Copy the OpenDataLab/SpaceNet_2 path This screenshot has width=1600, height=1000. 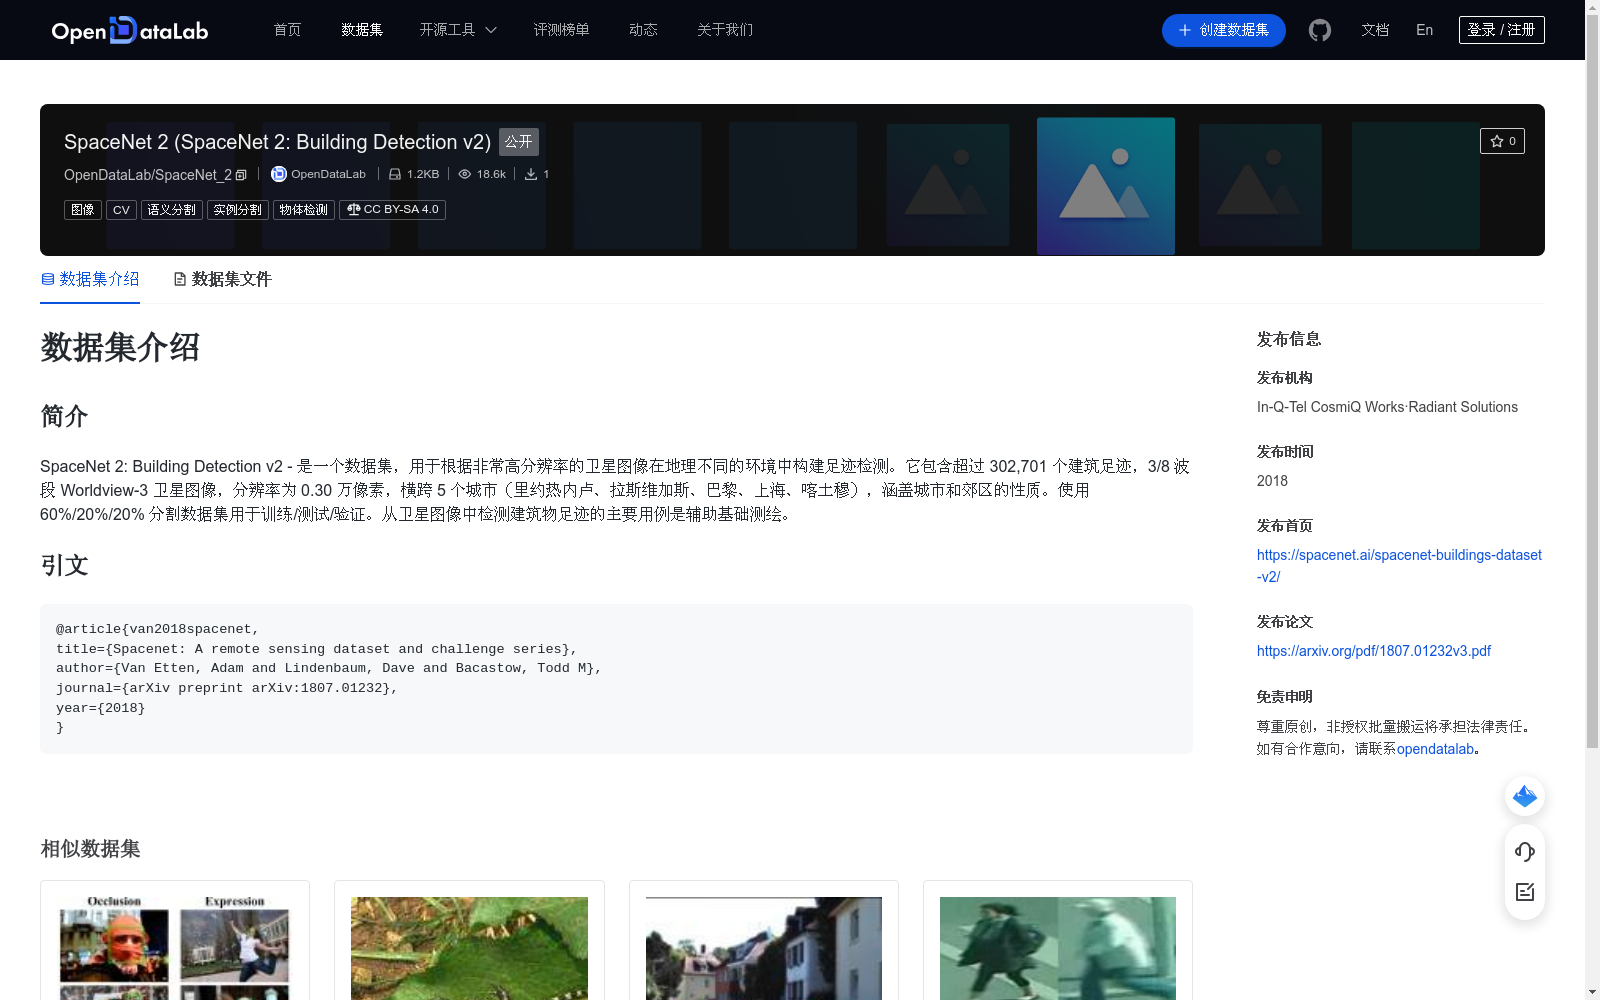(x=241, y=175)
